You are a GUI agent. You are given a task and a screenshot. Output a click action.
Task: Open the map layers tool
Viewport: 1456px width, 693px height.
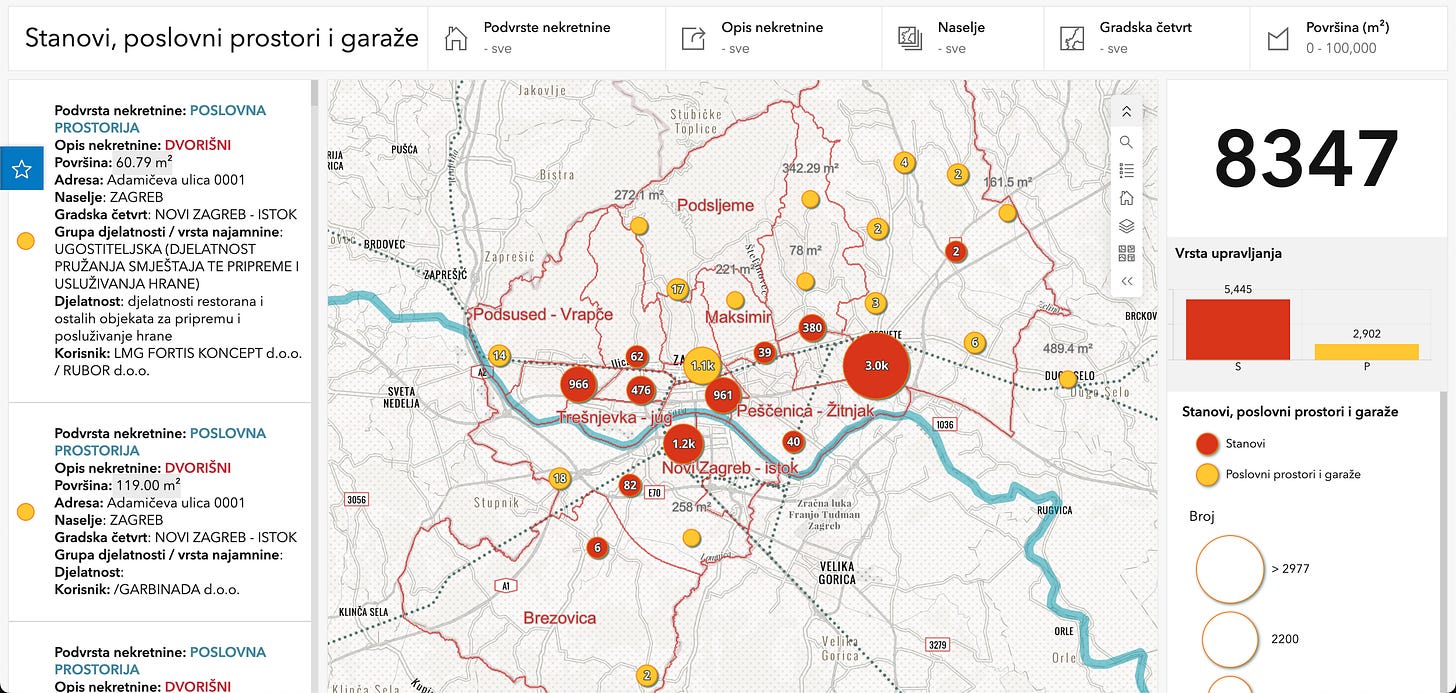[1126, 226]
